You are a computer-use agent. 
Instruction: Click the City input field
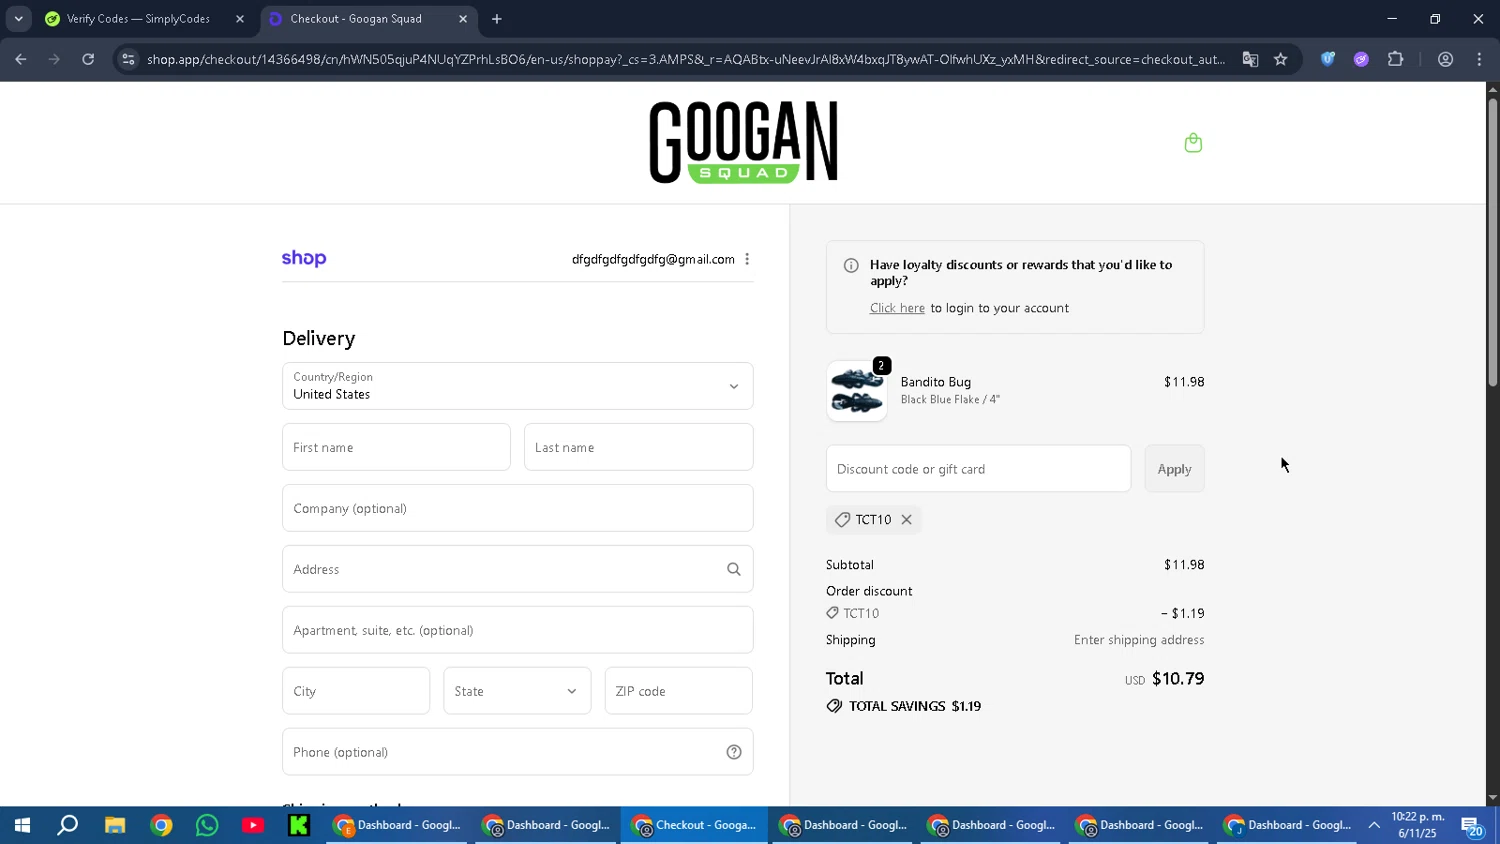coord(356,691)
